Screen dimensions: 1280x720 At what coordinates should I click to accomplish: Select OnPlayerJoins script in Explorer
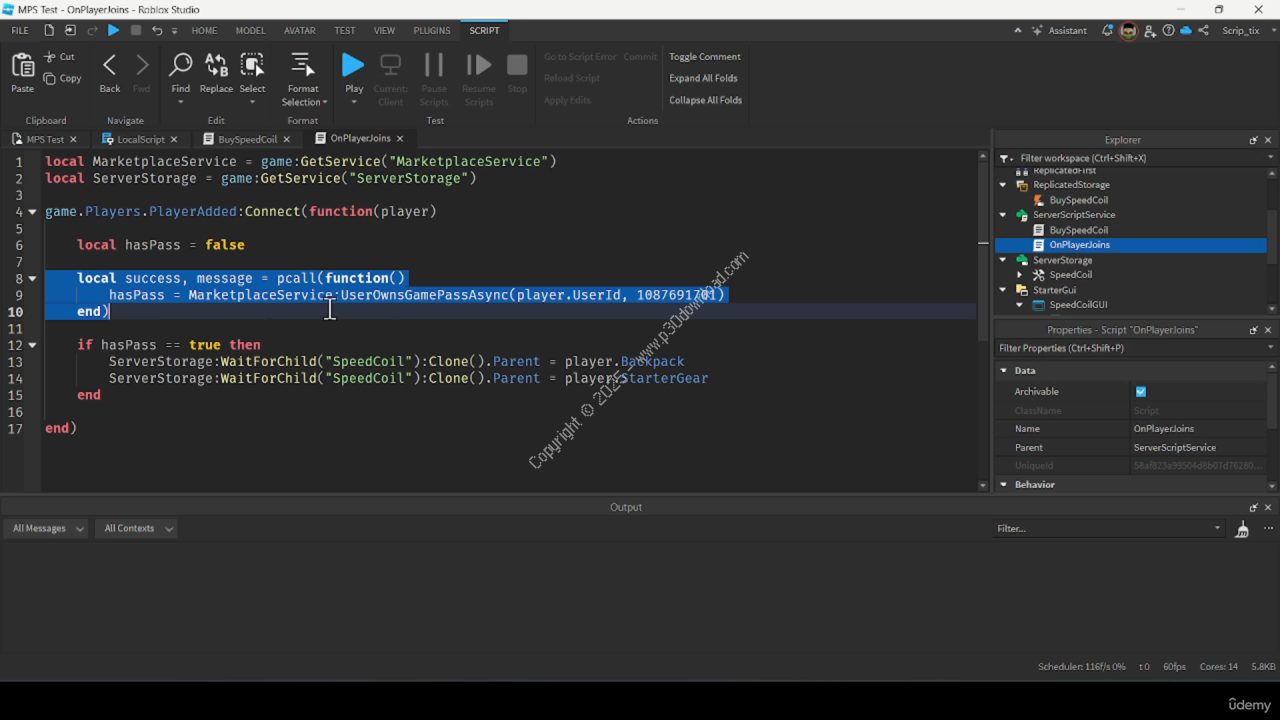tap(1079, 245)
